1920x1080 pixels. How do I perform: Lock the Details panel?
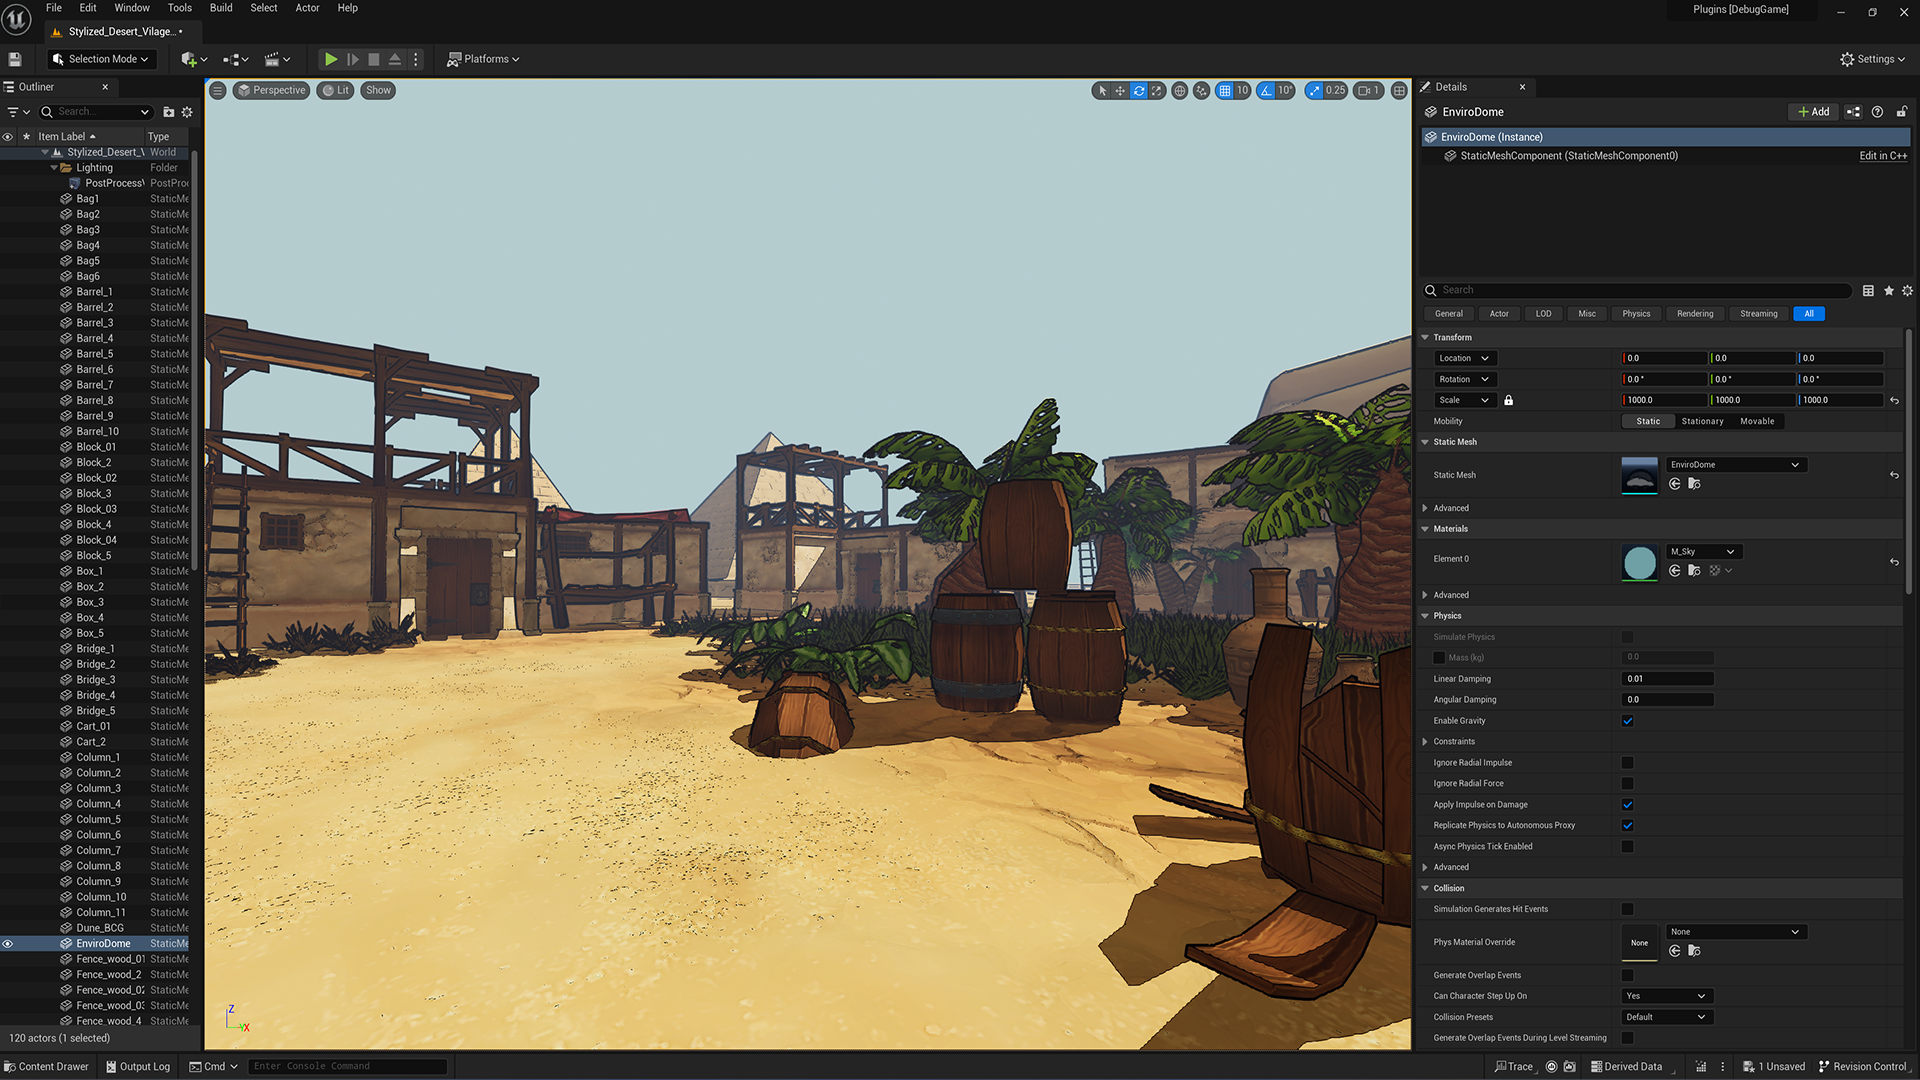tap(1902, 112)
